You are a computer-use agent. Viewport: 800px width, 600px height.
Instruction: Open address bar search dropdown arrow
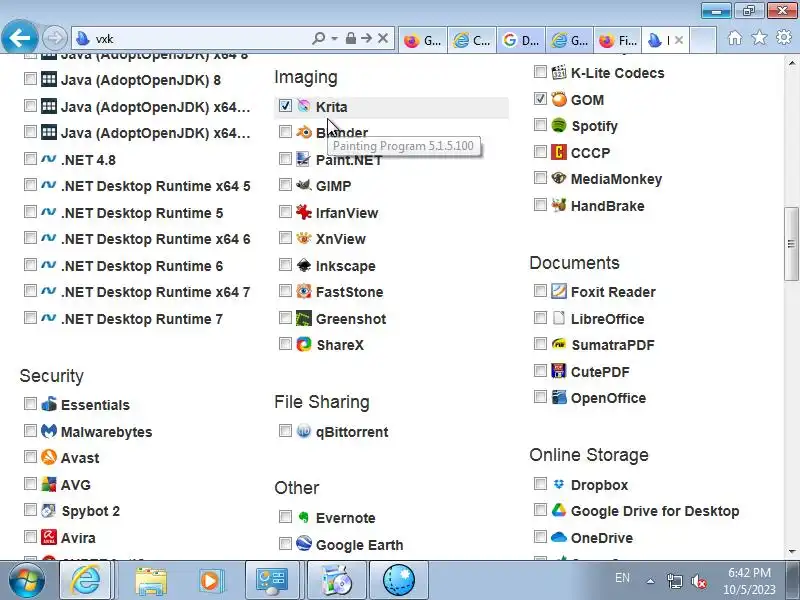335,38
